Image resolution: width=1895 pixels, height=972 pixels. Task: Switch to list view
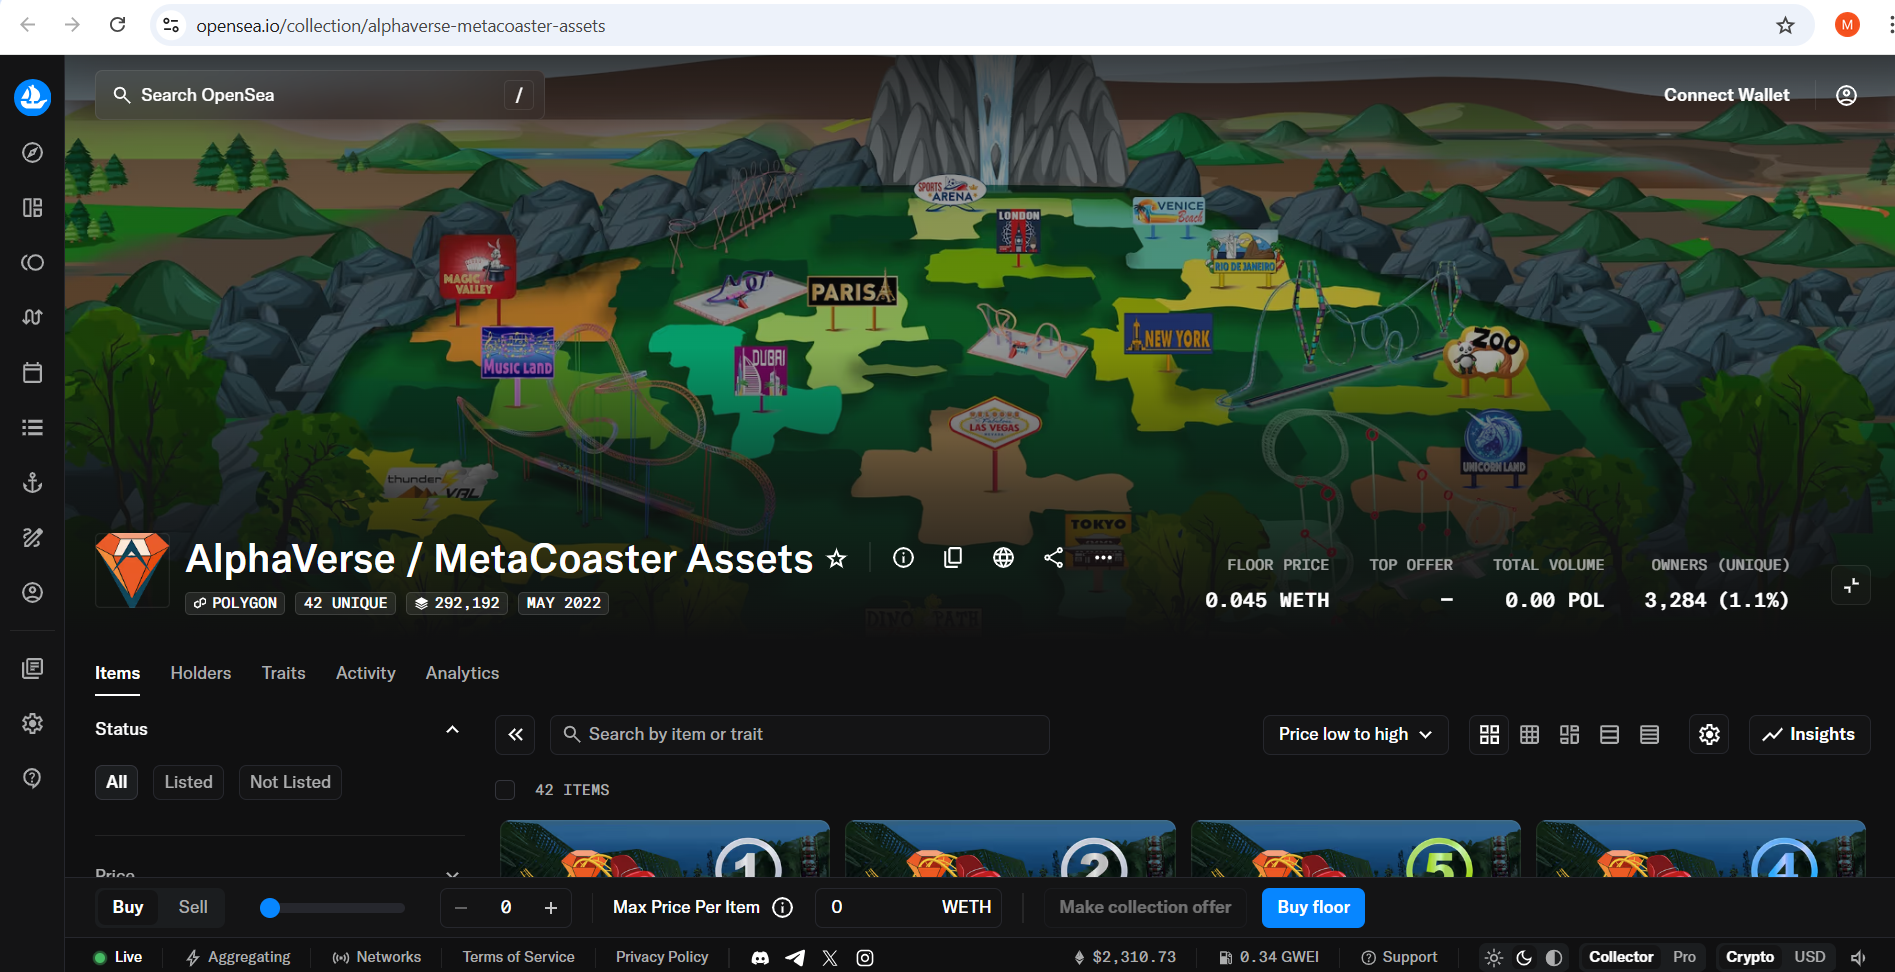[x=1609, y=735]
